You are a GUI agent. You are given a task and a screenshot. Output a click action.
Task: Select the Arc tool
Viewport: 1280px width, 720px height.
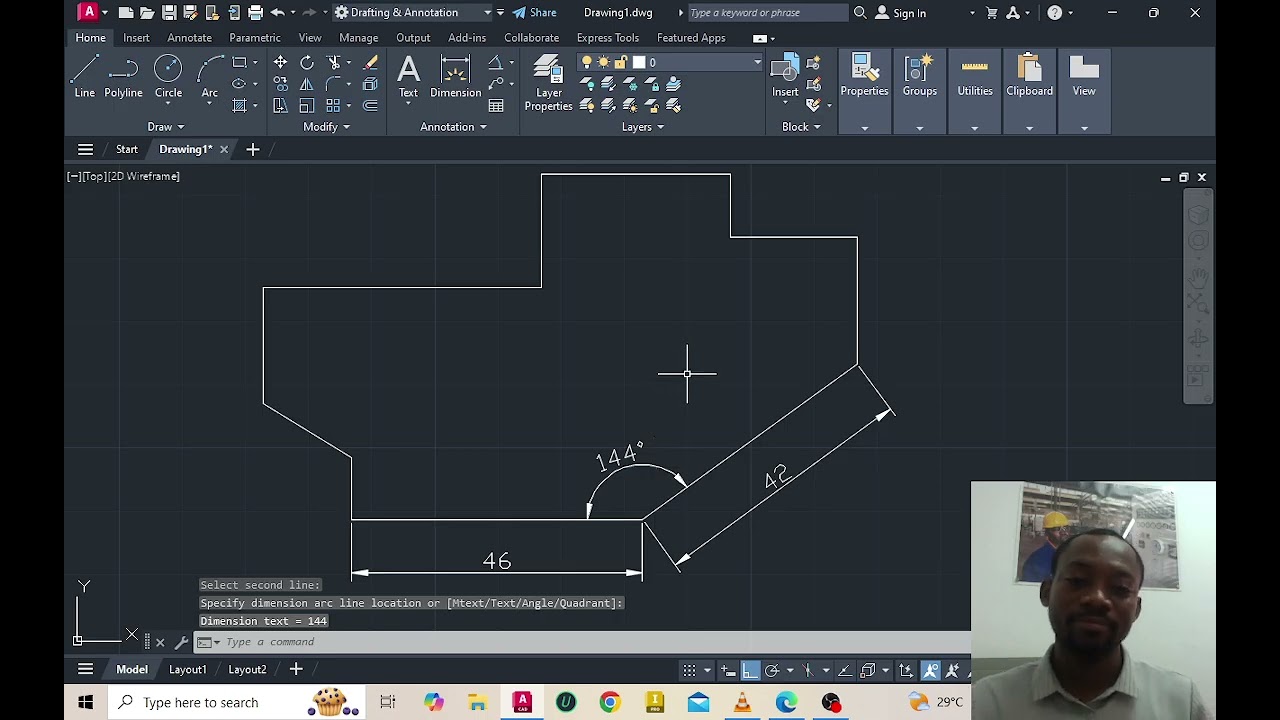[x=209, y=77]
